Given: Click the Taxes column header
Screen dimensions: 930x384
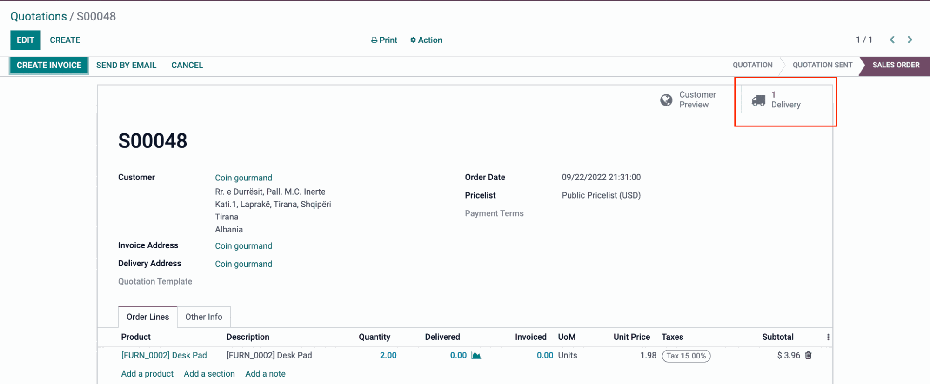Looking at the screenshot, I should [673, 337].
